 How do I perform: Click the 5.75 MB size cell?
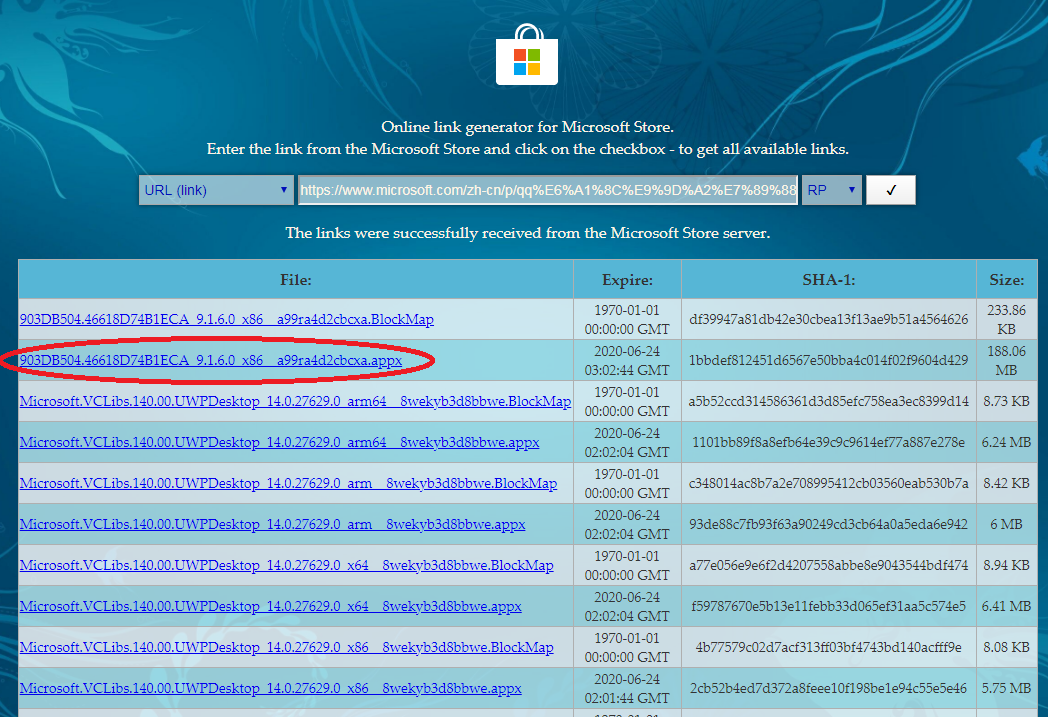[x=1007, y=688]
